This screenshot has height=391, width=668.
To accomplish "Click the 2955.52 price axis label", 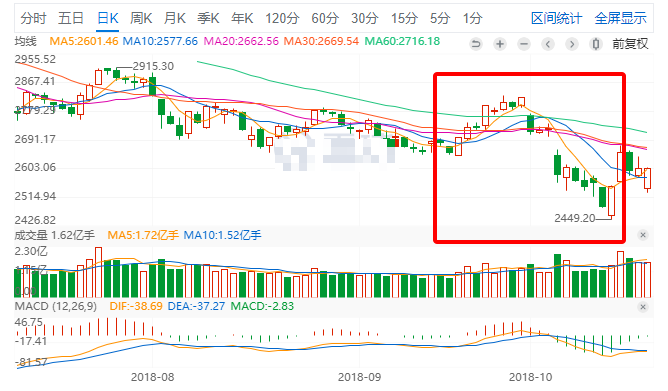I will [x=35, y=59].
